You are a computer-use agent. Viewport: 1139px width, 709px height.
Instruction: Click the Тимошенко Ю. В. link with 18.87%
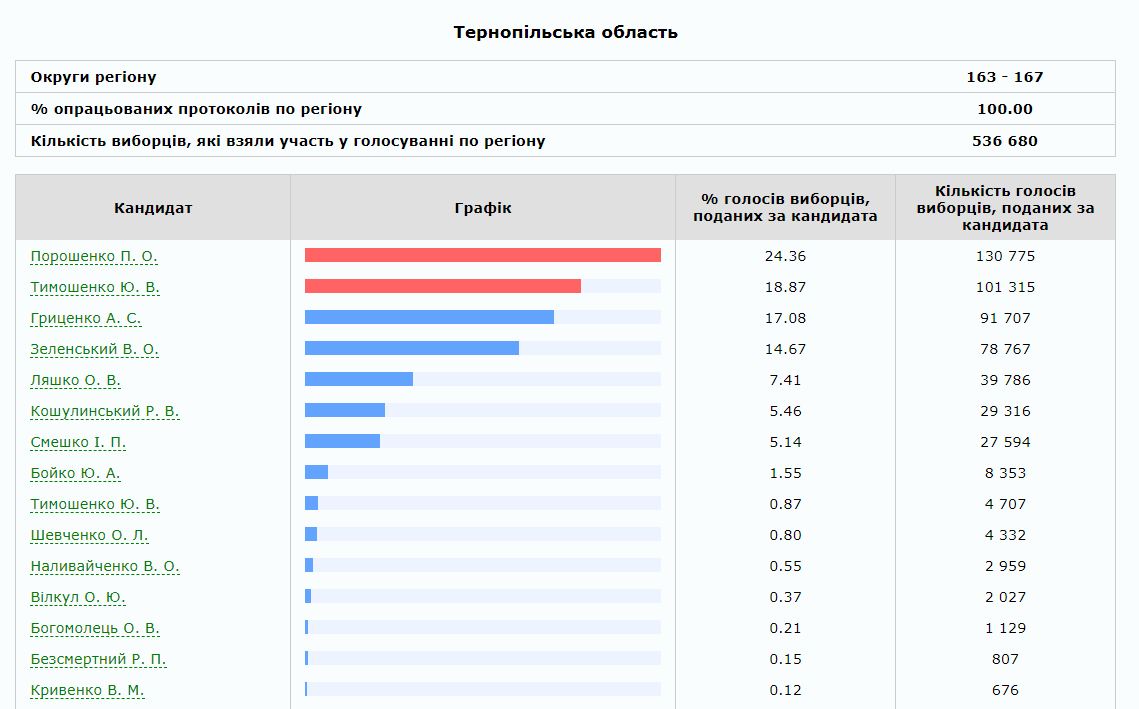coord(95,287)
